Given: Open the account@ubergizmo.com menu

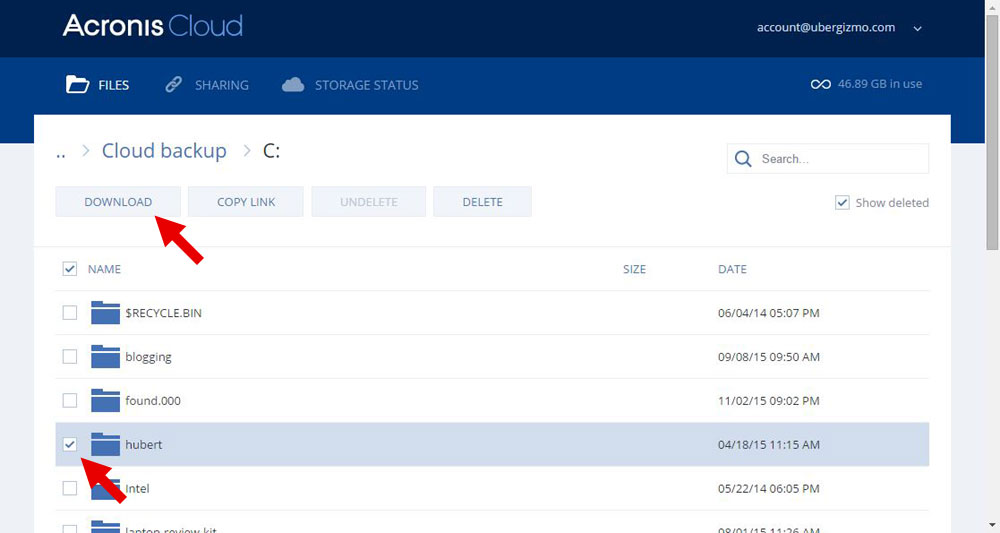Looking at the screenshot, I should coord(826,27).
